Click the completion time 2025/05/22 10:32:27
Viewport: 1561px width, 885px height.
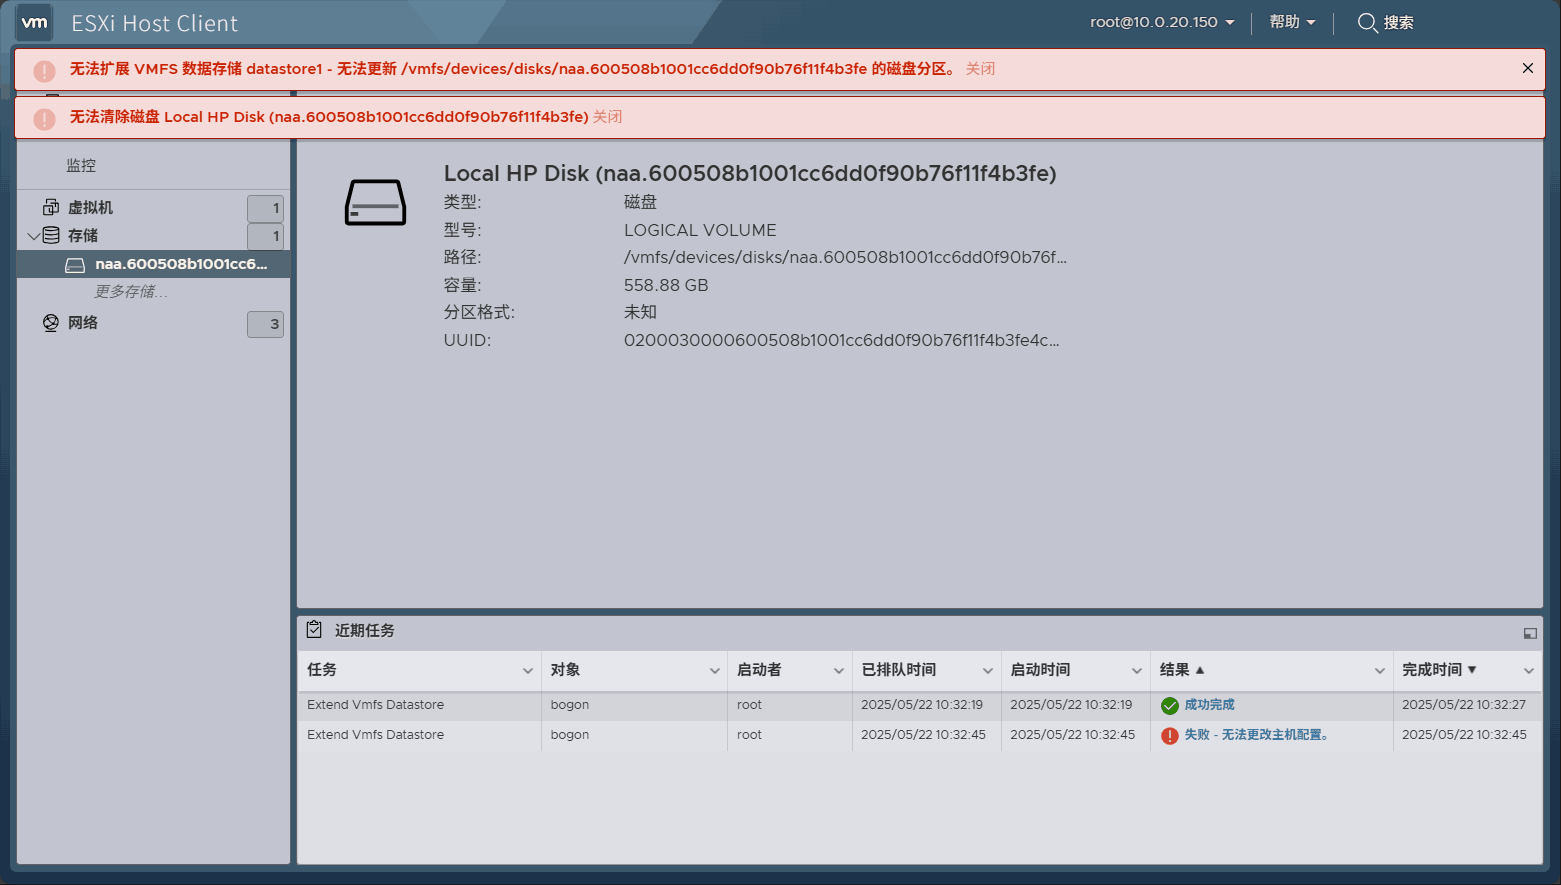(x=1464, y=705)
